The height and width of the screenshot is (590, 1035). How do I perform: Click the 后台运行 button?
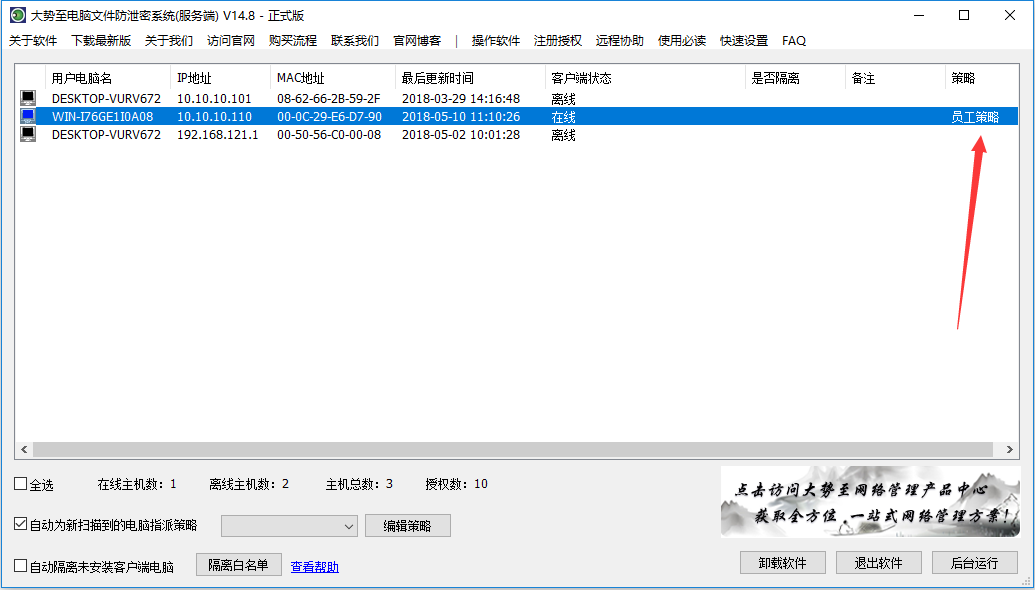[974, 563]
